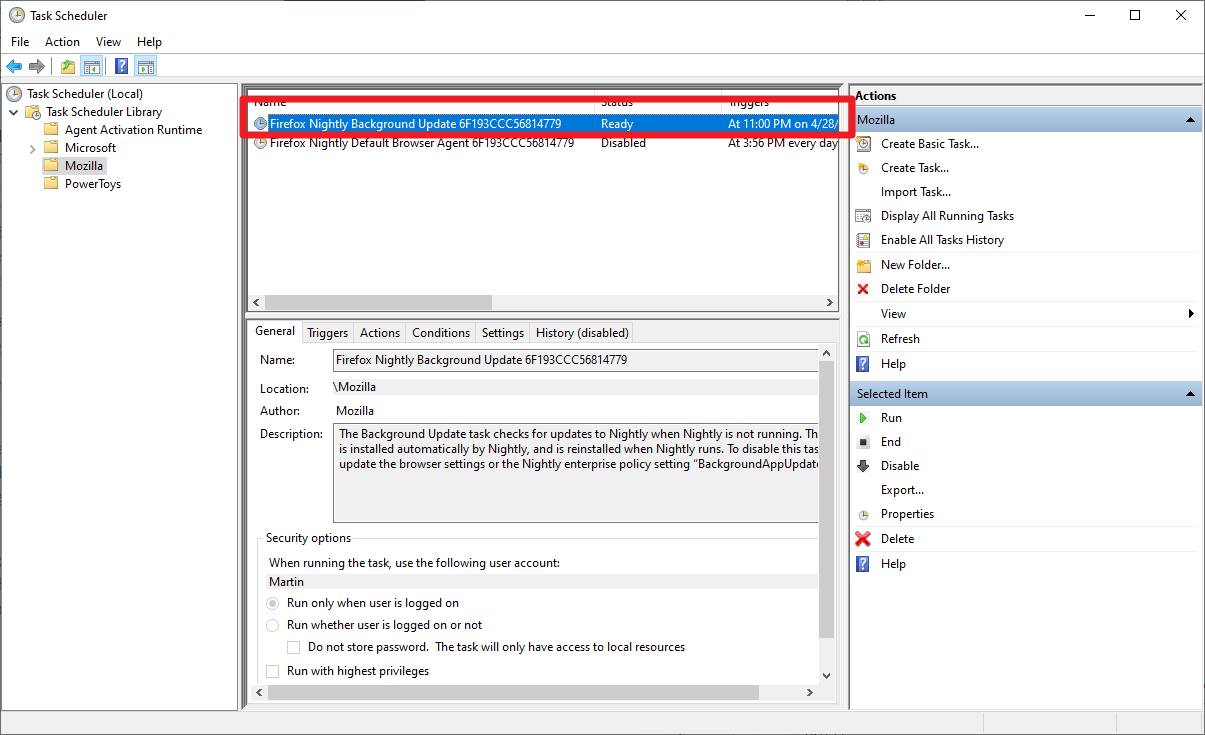Toggle the Show/Hide Console Tree icon

(91, 66)
